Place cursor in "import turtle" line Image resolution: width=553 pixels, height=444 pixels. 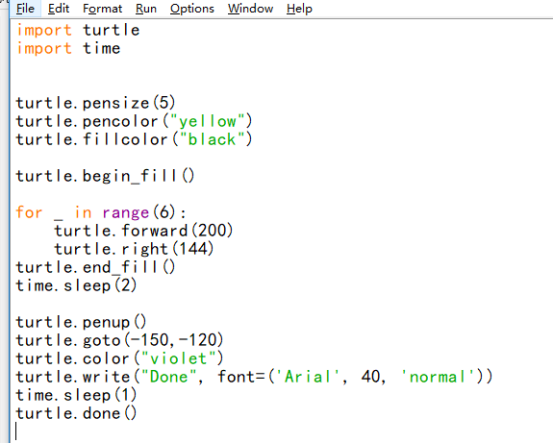(78, 30)
